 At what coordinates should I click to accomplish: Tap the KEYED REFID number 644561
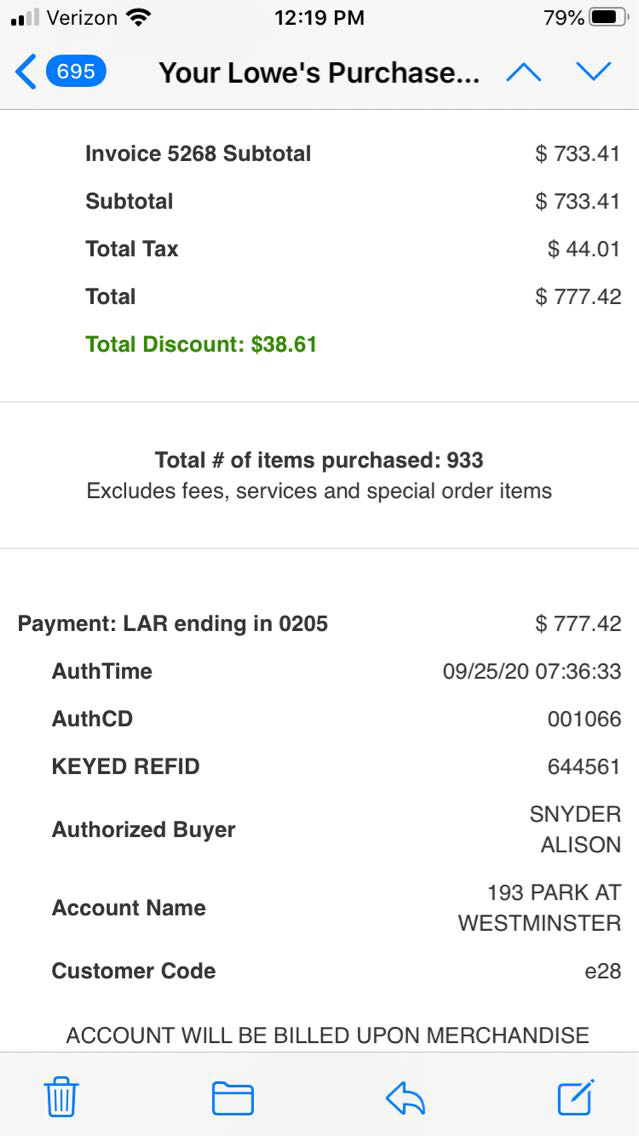tap(584, 767)
